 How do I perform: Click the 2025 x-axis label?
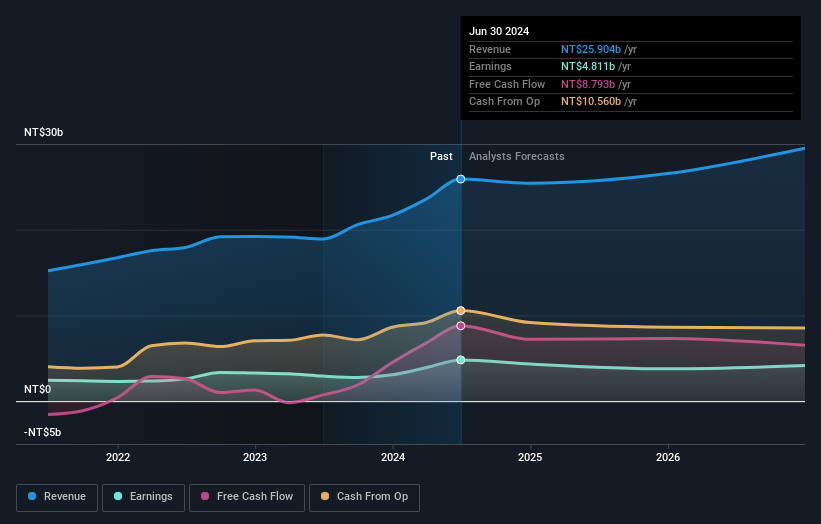point(530,457)
